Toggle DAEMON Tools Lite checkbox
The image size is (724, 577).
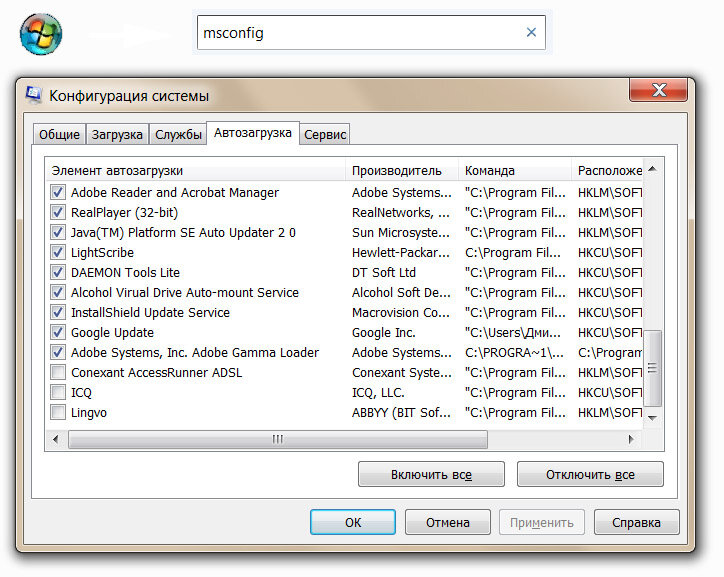58,272
